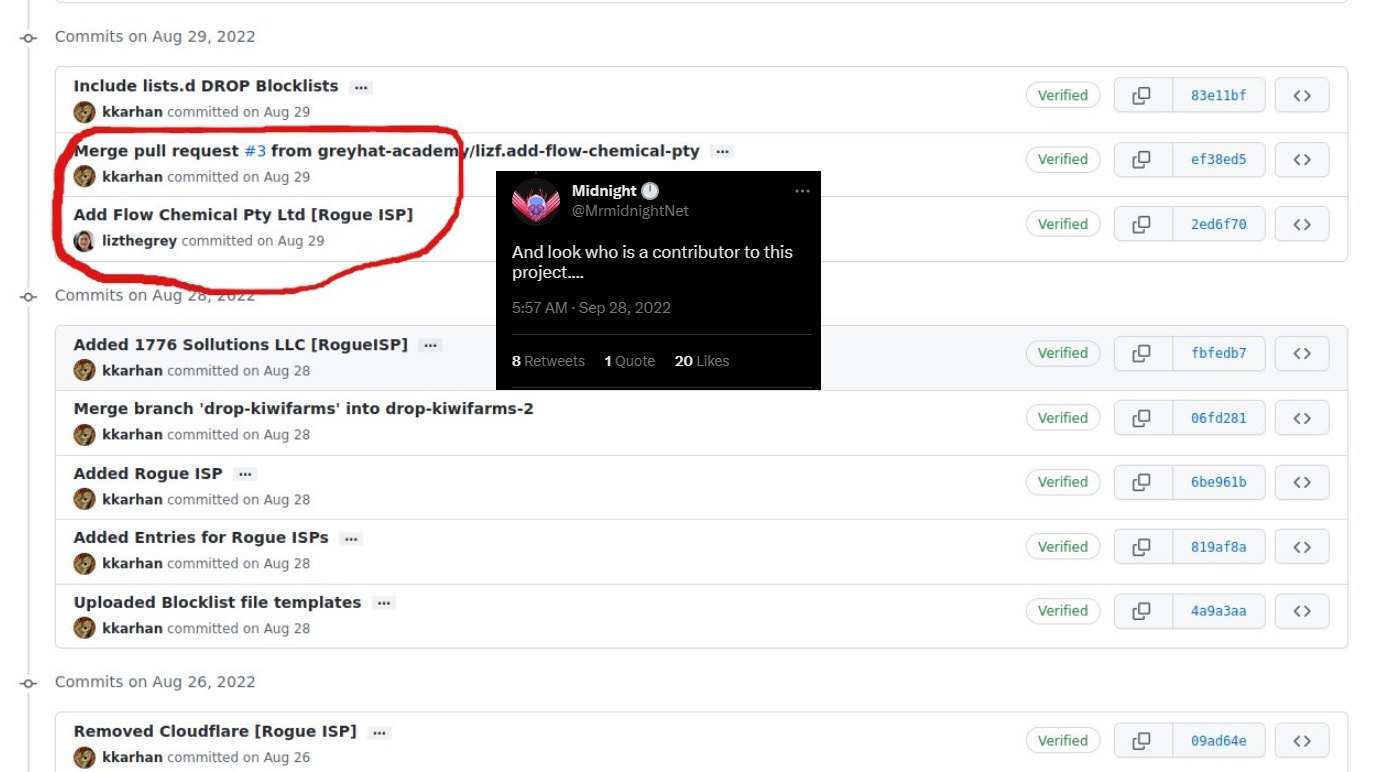Open the Merge branch 'drop-kiwifarms' commit title
This screenshot has height=772, width=1373.
303,408
